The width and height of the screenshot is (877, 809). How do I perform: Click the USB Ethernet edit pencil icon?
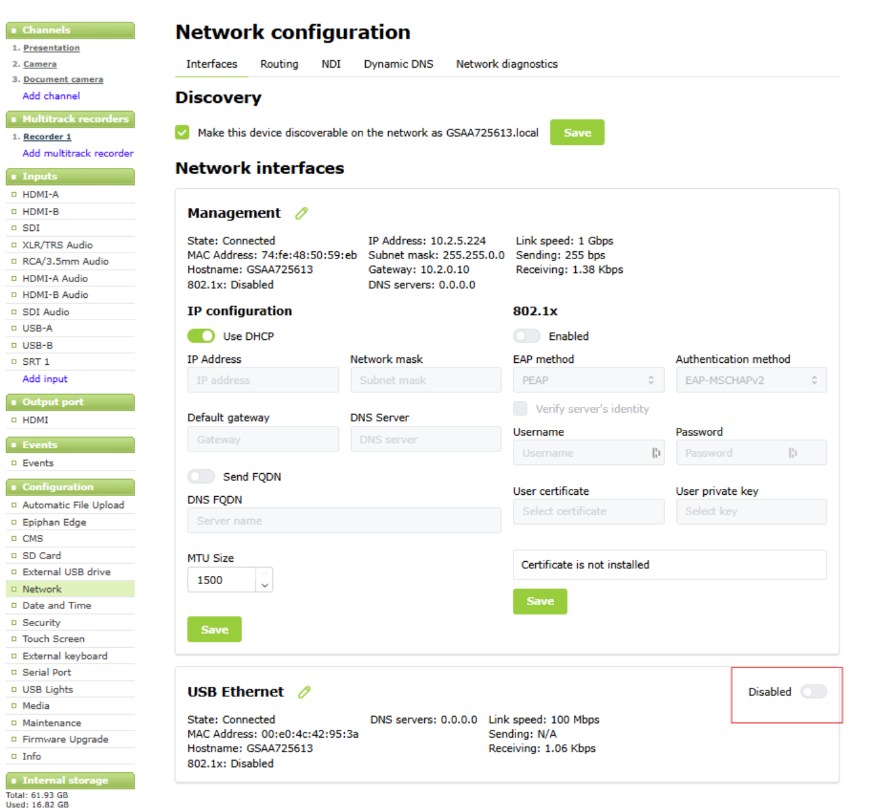(x=304, y=692)
